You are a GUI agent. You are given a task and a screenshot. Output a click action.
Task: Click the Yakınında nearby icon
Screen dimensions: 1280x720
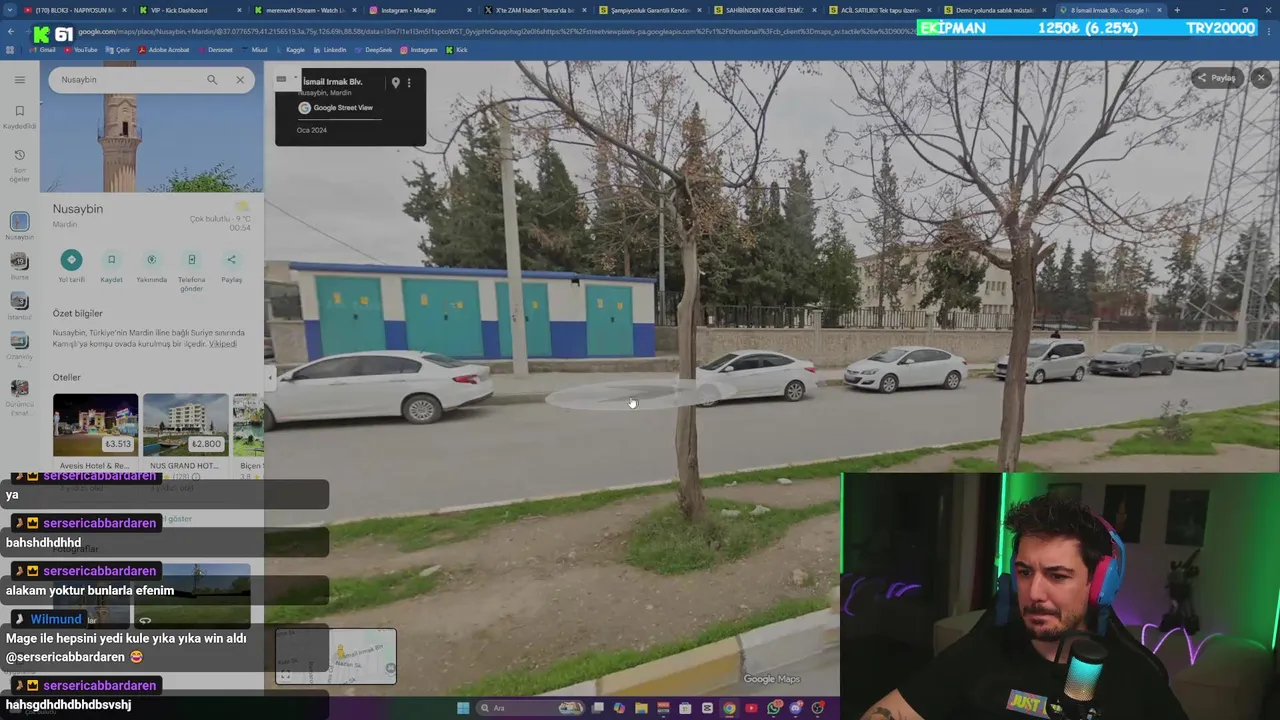point(151,260)
